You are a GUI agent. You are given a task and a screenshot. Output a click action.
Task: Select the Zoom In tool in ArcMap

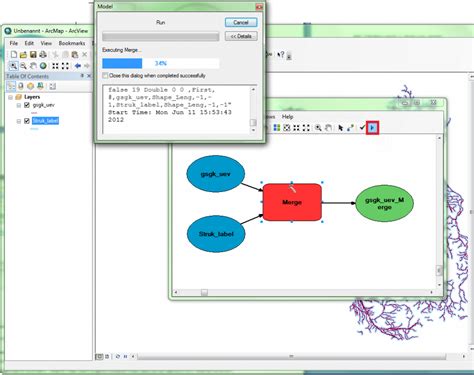13,66
